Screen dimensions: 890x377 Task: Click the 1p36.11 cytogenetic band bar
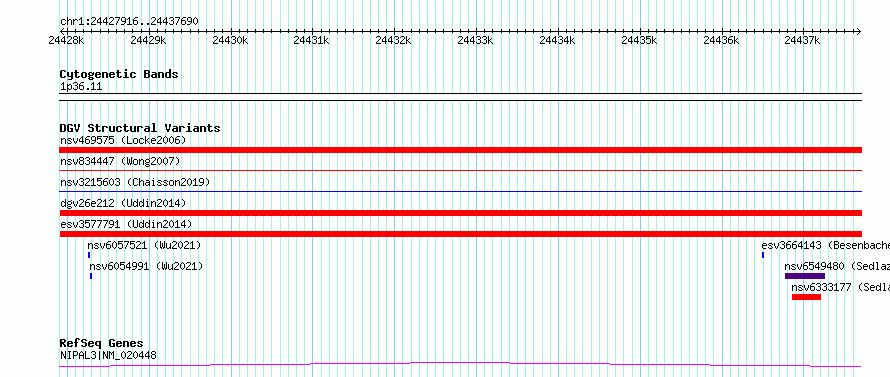pyautogui.click(x=460, y=97)
